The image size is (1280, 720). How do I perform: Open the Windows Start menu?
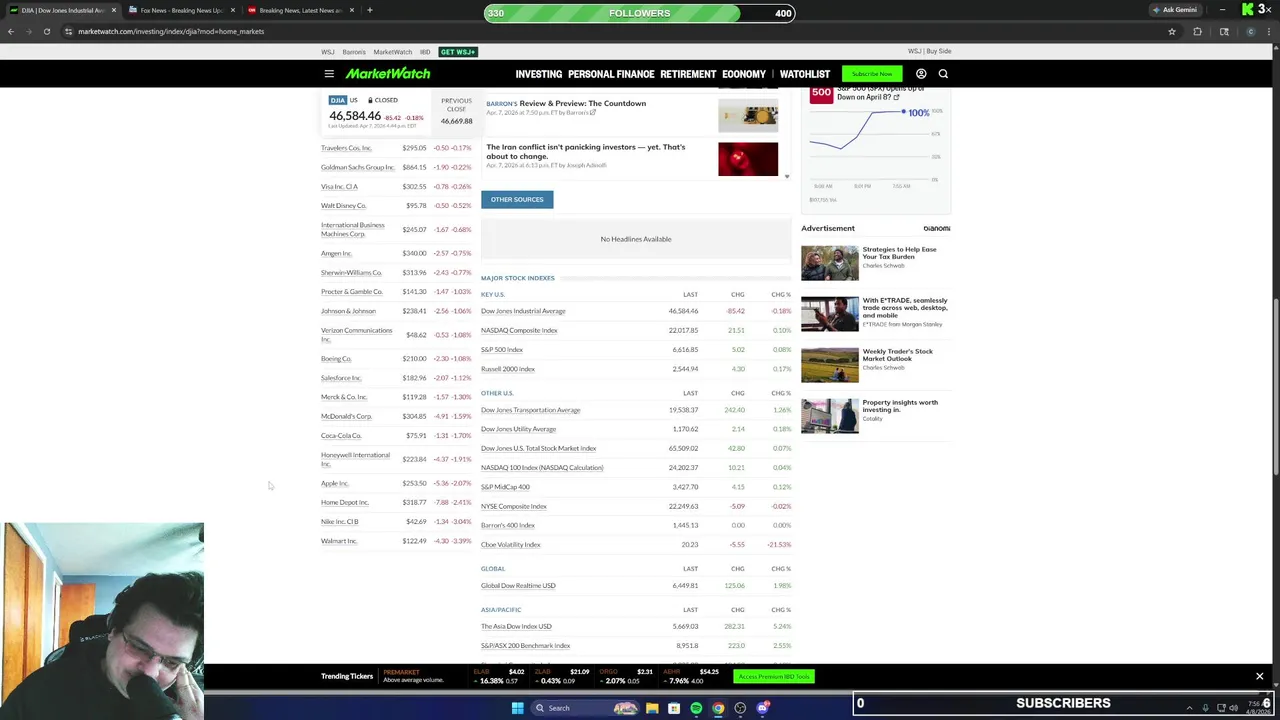[517, 708]
